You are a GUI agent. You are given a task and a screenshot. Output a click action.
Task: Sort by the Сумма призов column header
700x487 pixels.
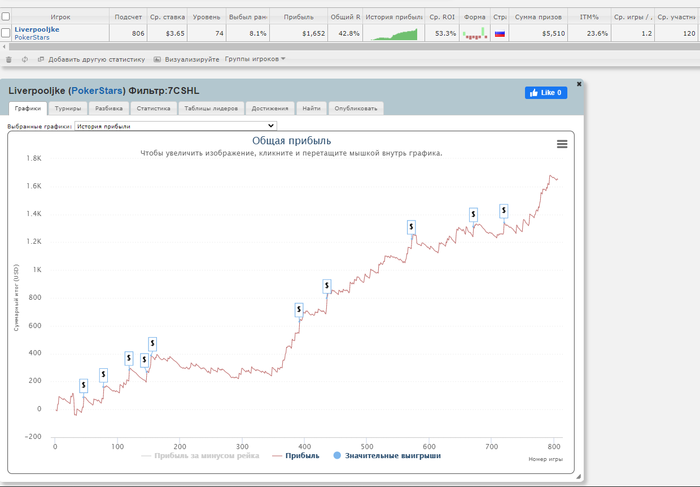(538, 17)
